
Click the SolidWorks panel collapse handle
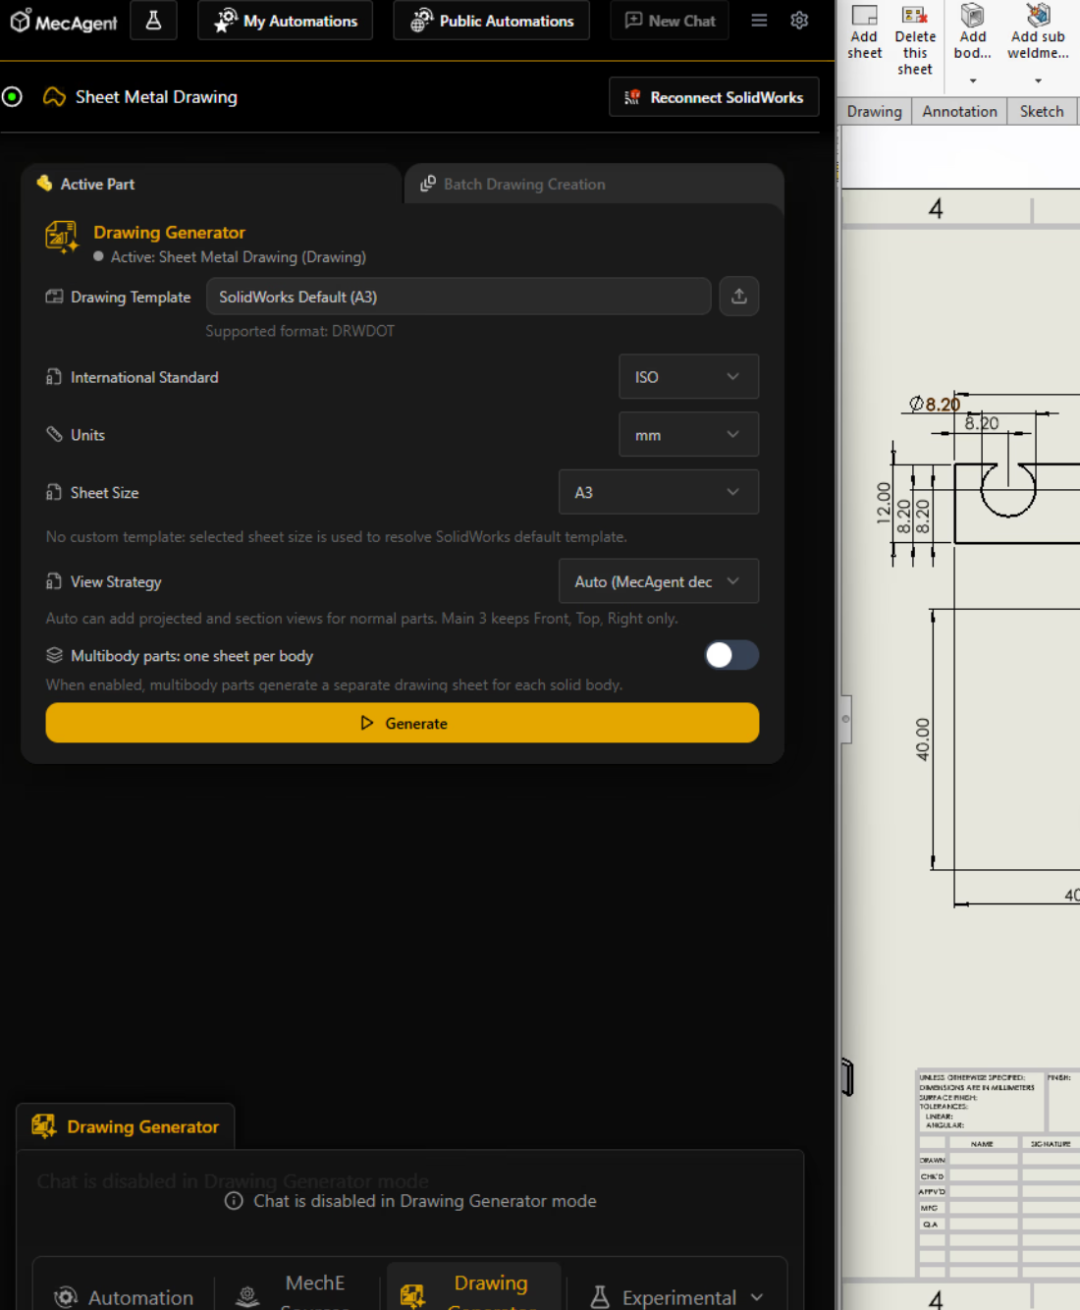(846, 719)
